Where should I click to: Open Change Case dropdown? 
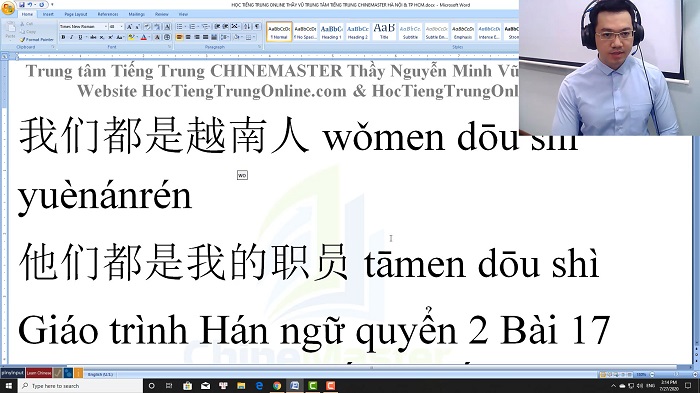pos(120,37)
